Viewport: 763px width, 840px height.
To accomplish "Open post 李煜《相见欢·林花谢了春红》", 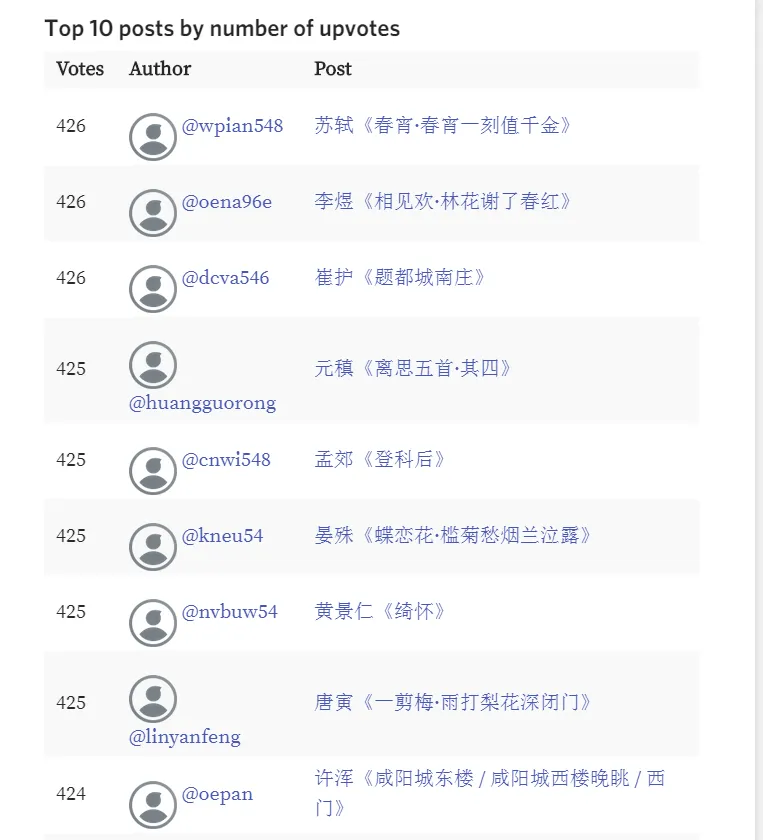I will tap(443, 201).
